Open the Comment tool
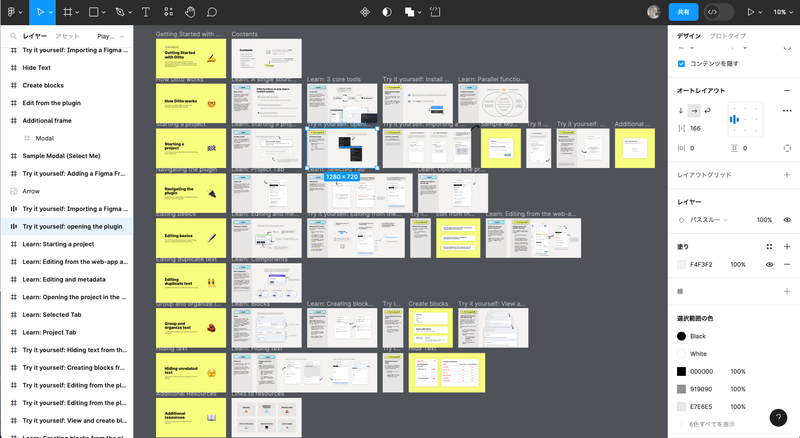 (x=212, y=12)
